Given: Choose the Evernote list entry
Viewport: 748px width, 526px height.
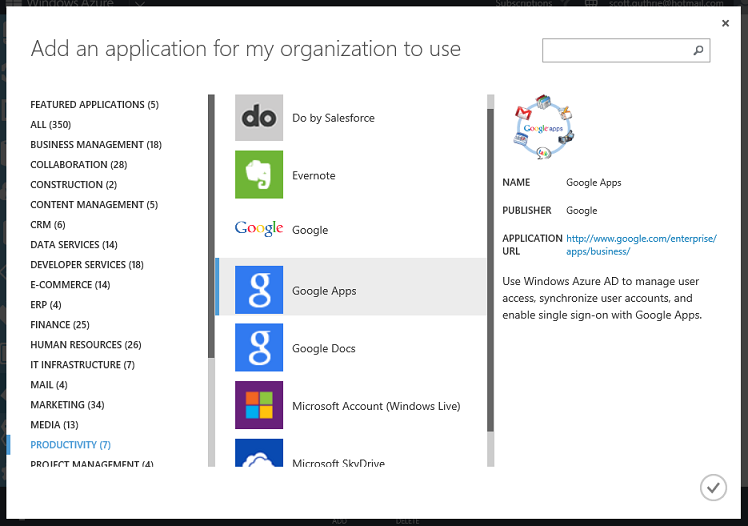Looking at the screenshot, I should pyautogui.click(x=313, y=175).
